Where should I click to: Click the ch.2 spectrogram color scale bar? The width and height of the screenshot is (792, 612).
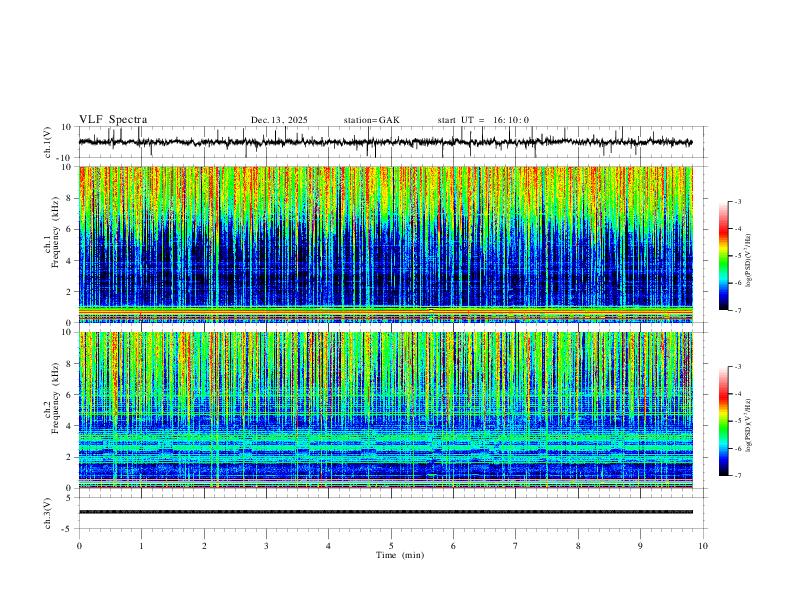coord(724,421)
